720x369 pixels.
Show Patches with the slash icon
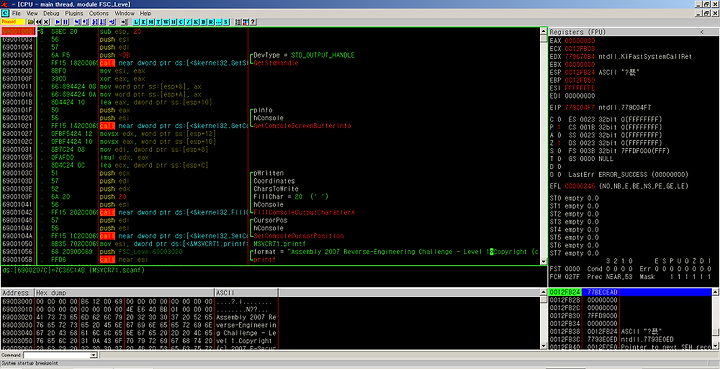188,22
